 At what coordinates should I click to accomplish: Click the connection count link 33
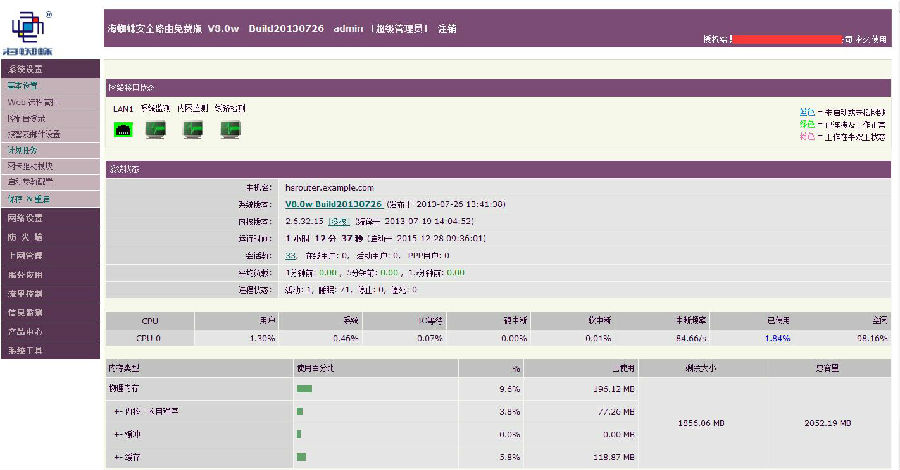(x=290, y=255)
